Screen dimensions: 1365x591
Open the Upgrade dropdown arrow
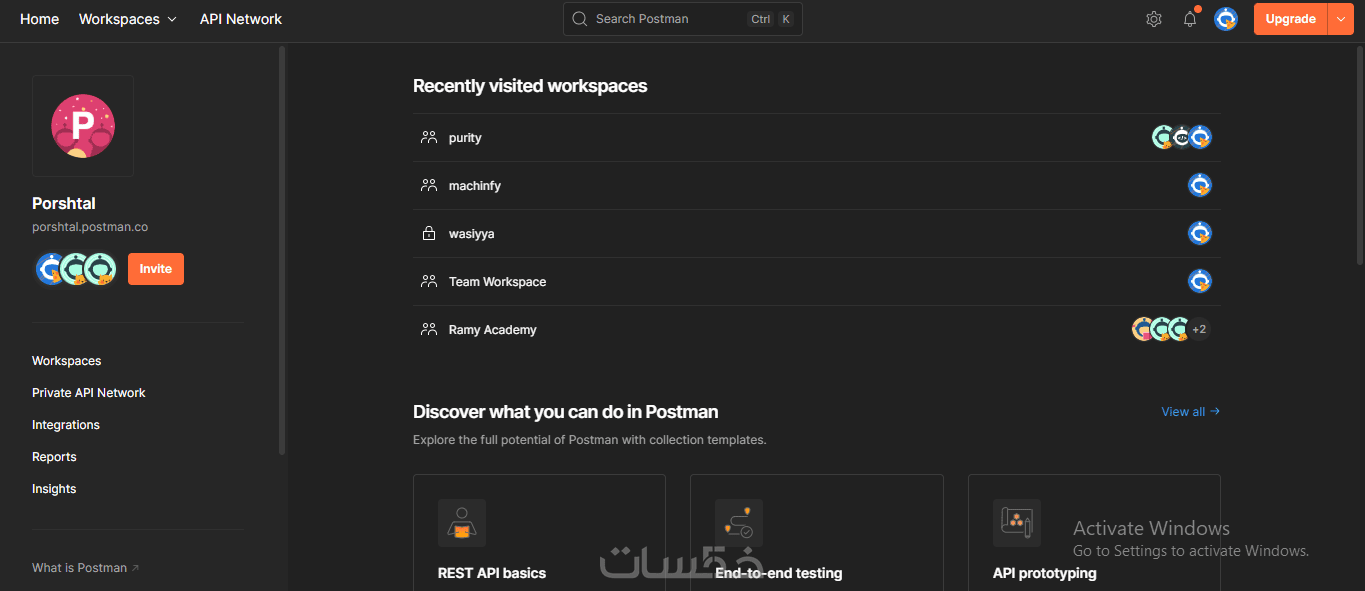[1341, 19]
